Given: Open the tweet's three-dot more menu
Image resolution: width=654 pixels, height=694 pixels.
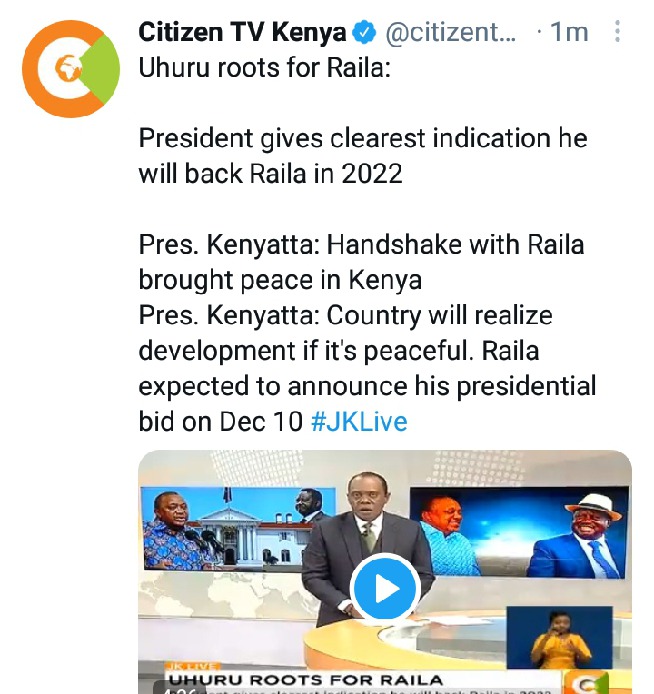Looking at the screenshot, I should coord(617,32).
